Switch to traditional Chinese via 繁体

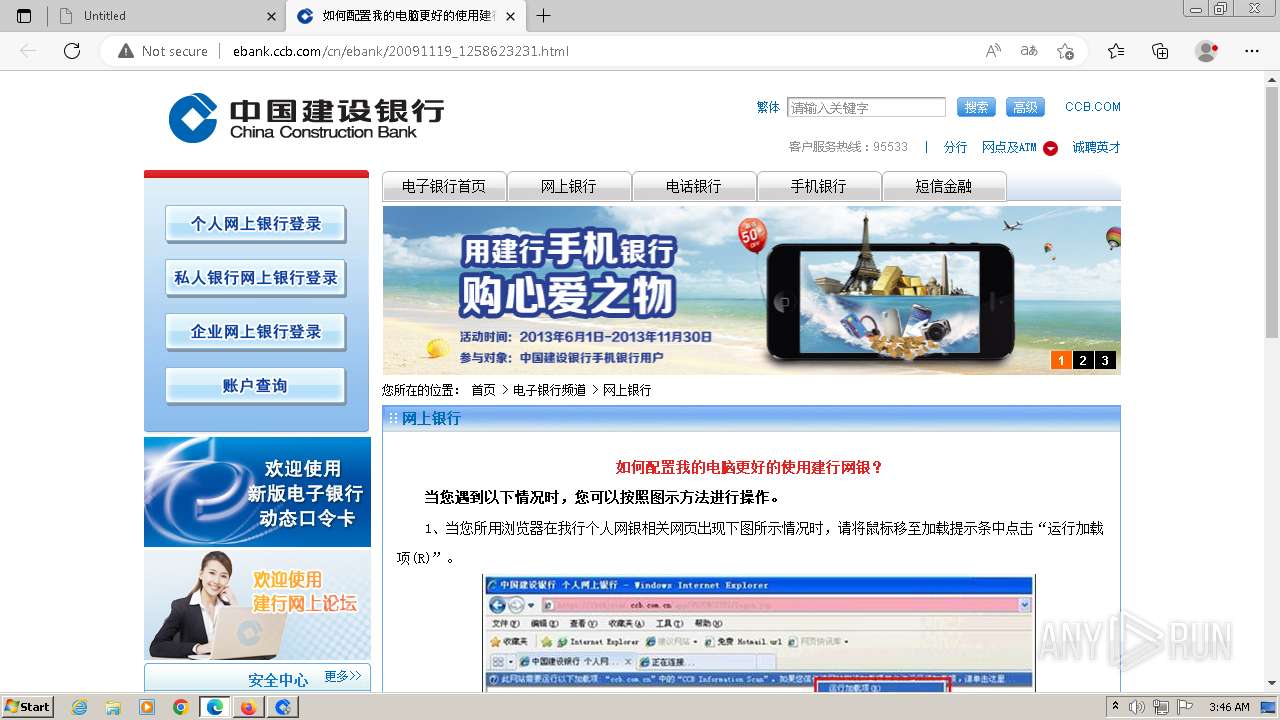click(x=768, y=107)
